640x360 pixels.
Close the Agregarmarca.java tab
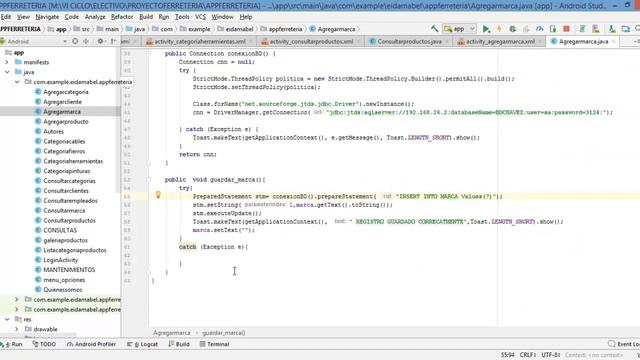613,41
